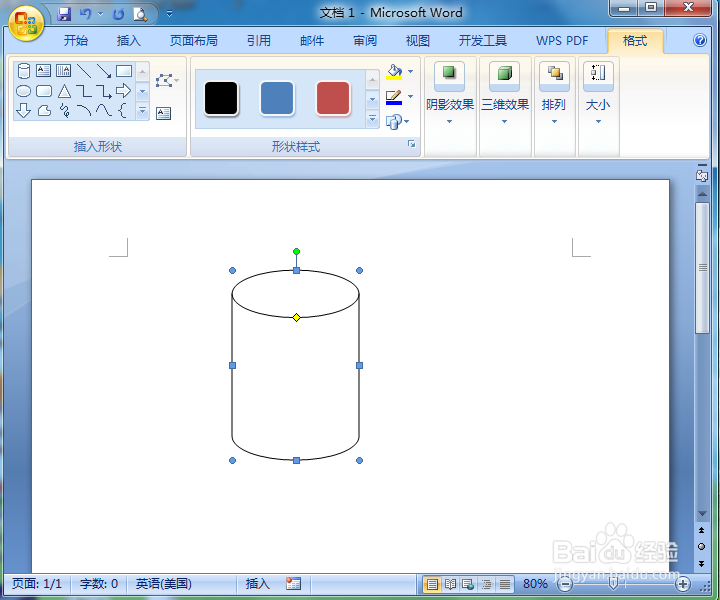This screenshot has height=600, width=720.
Task: Open the 插入 Insert tab
Action: [x=129, y=41]
